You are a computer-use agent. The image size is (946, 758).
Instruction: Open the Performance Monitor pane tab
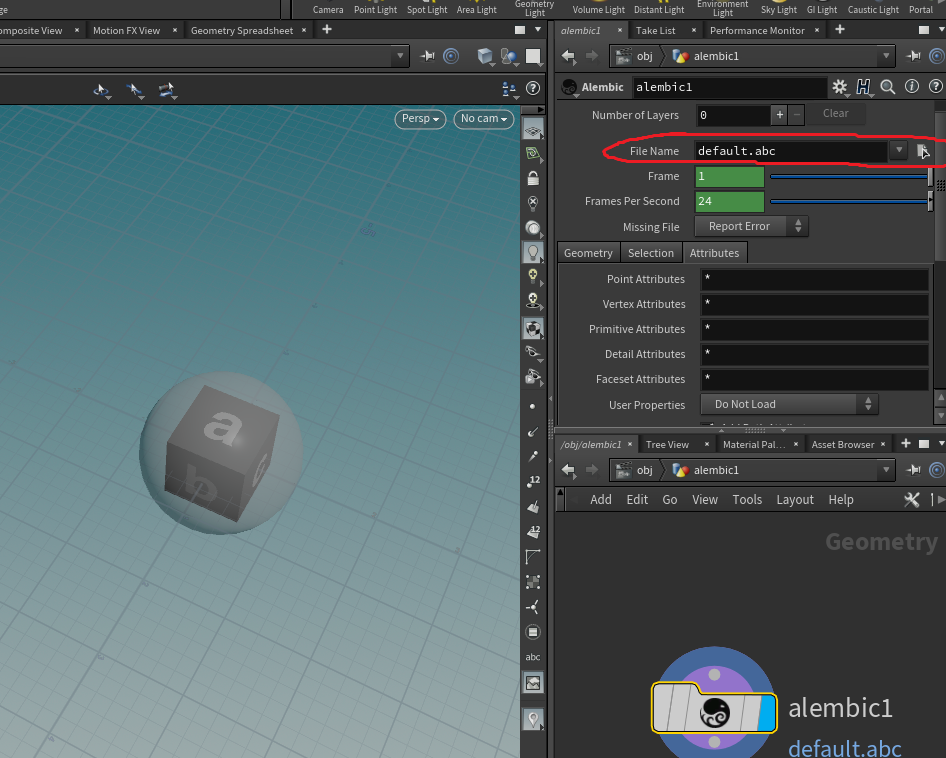[757, 31]
